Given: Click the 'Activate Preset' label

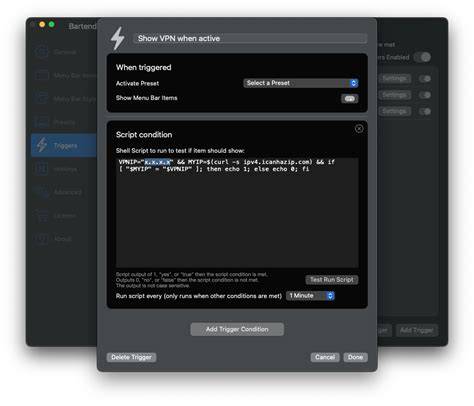Looking at the screenshot, I should [137, 83].
